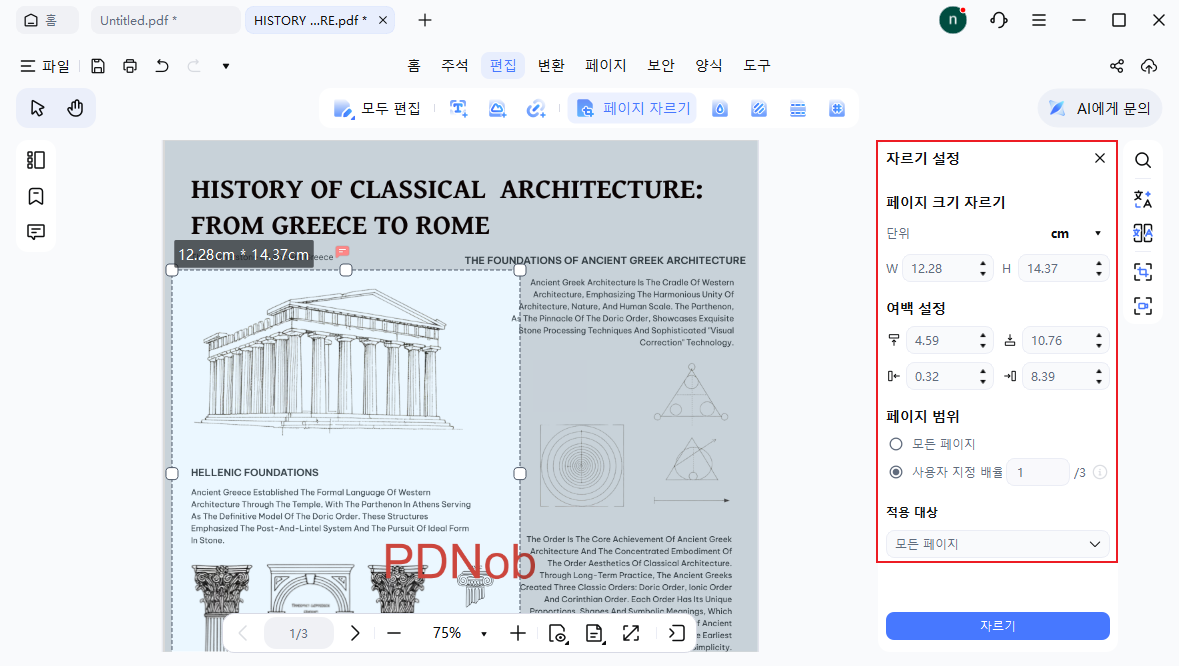Viewport: 1179px width, 666px height.
Task: Select the hand pan tool
Action: (75, 108)
